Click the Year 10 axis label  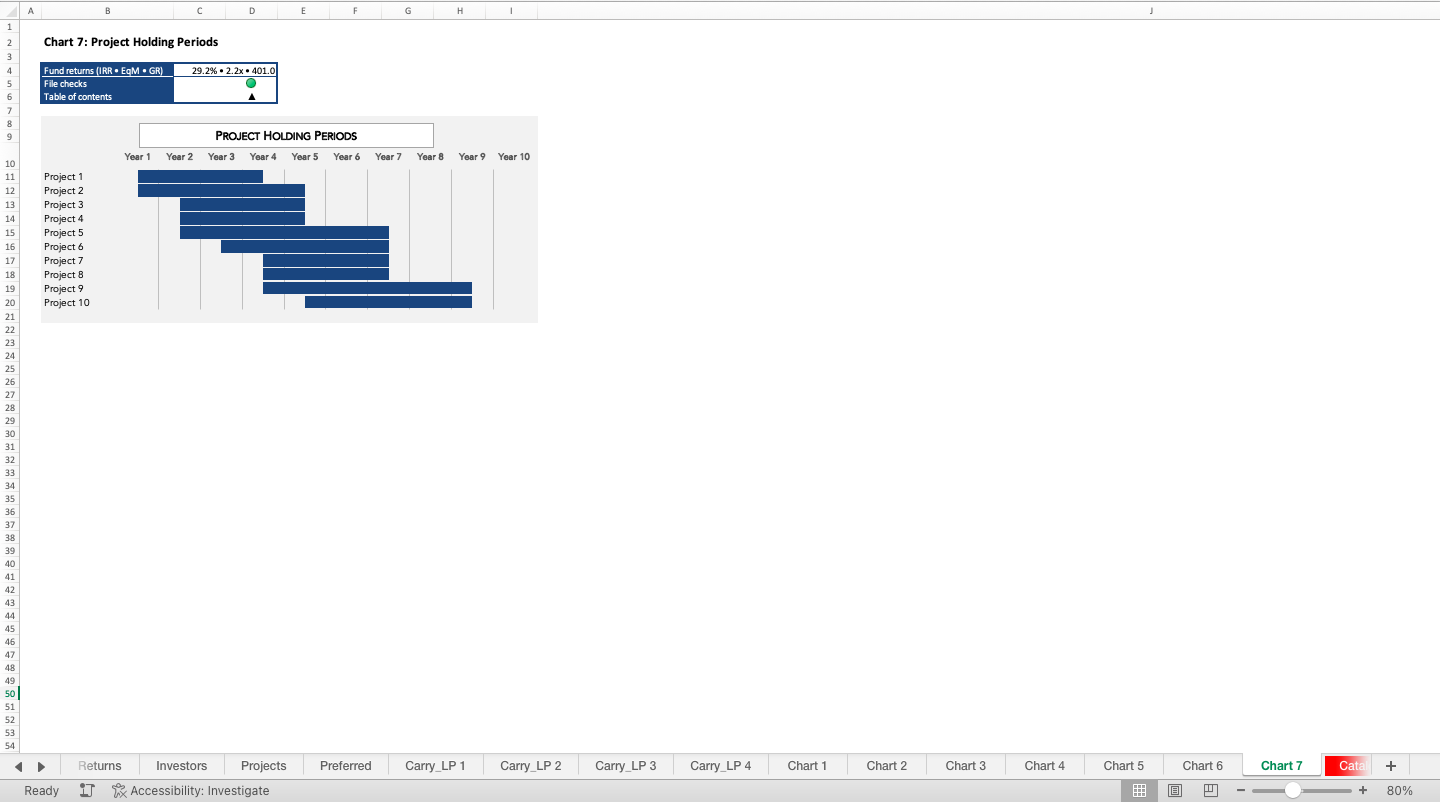514,157
